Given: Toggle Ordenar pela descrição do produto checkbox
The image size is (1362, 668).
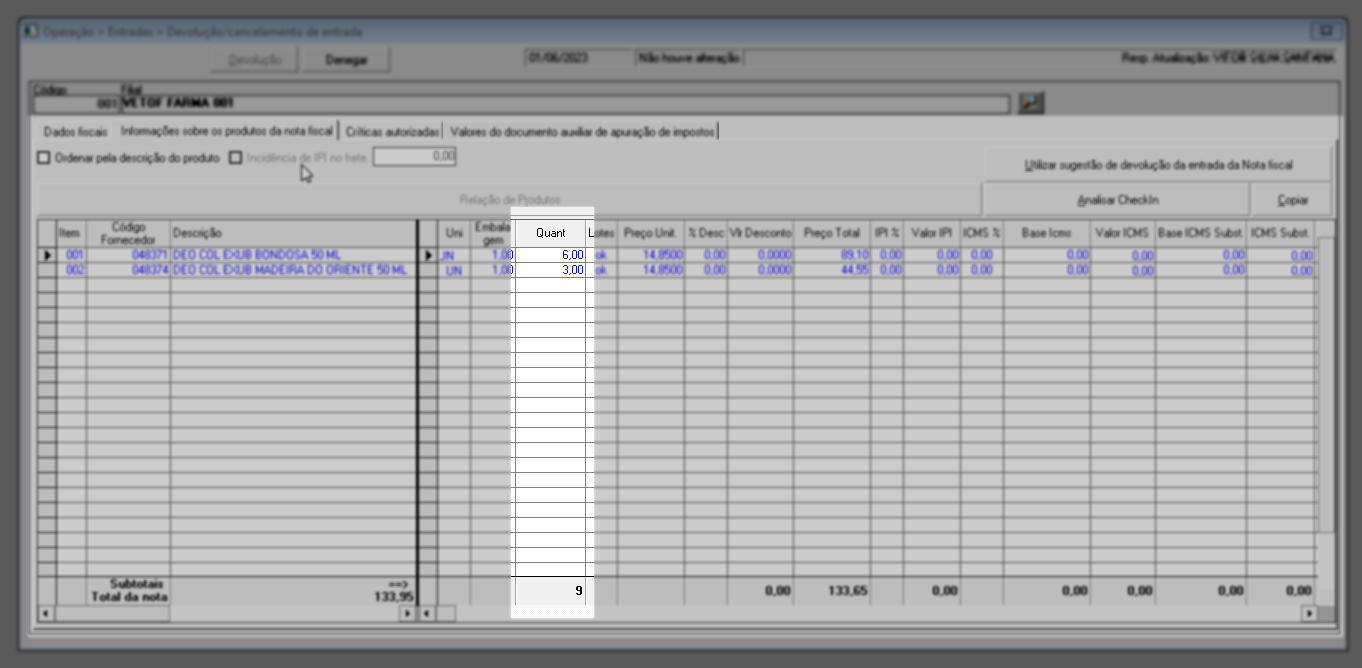Looking at the screenshot, I should click(x=43, y=157).
